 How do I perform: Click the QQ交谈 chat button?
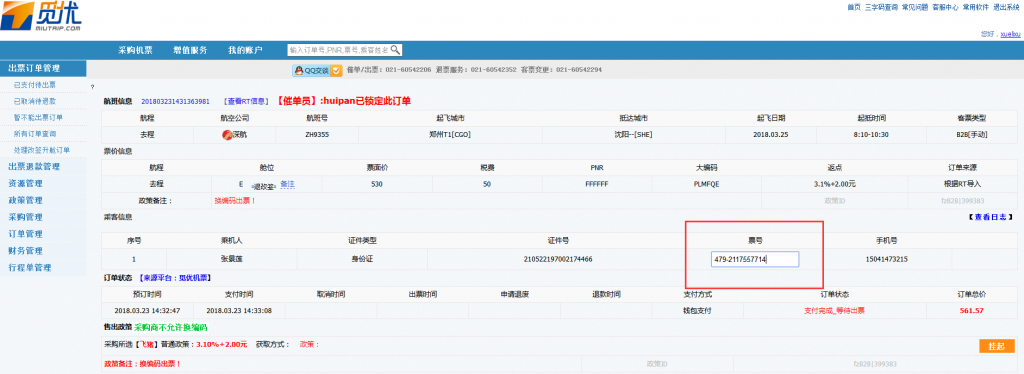[x=317, y=70]
